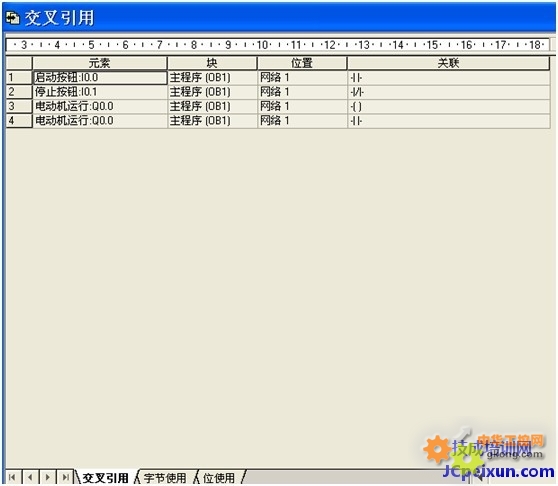Image resolution: width=558 pixels, height=486 pixels.
Task: Select row 1 header
Action: pyautogui.click(x=19, y=78)
